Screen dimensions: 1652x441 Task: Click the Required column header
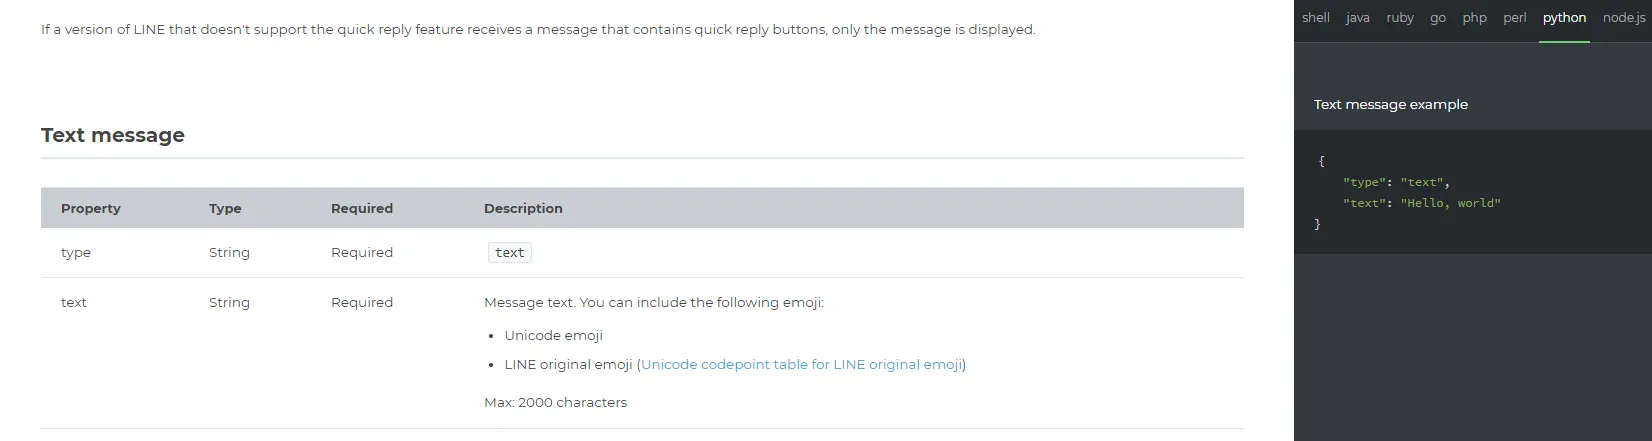coord(362,208)
